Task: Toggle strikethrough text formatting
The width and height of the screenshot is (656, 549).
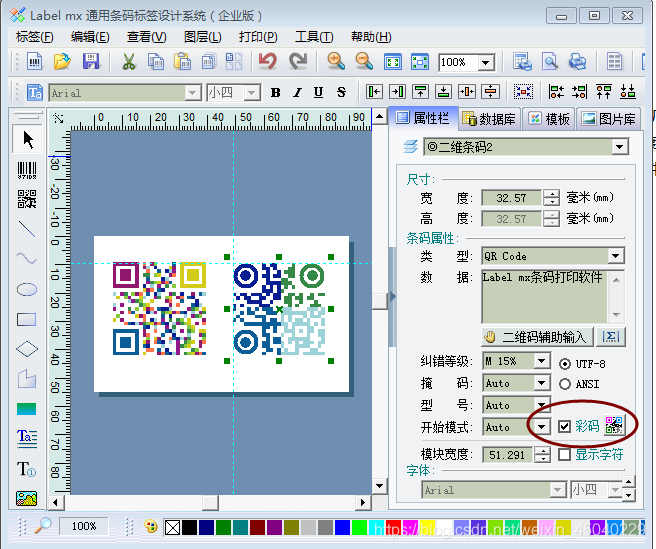Action: (341, 92)
